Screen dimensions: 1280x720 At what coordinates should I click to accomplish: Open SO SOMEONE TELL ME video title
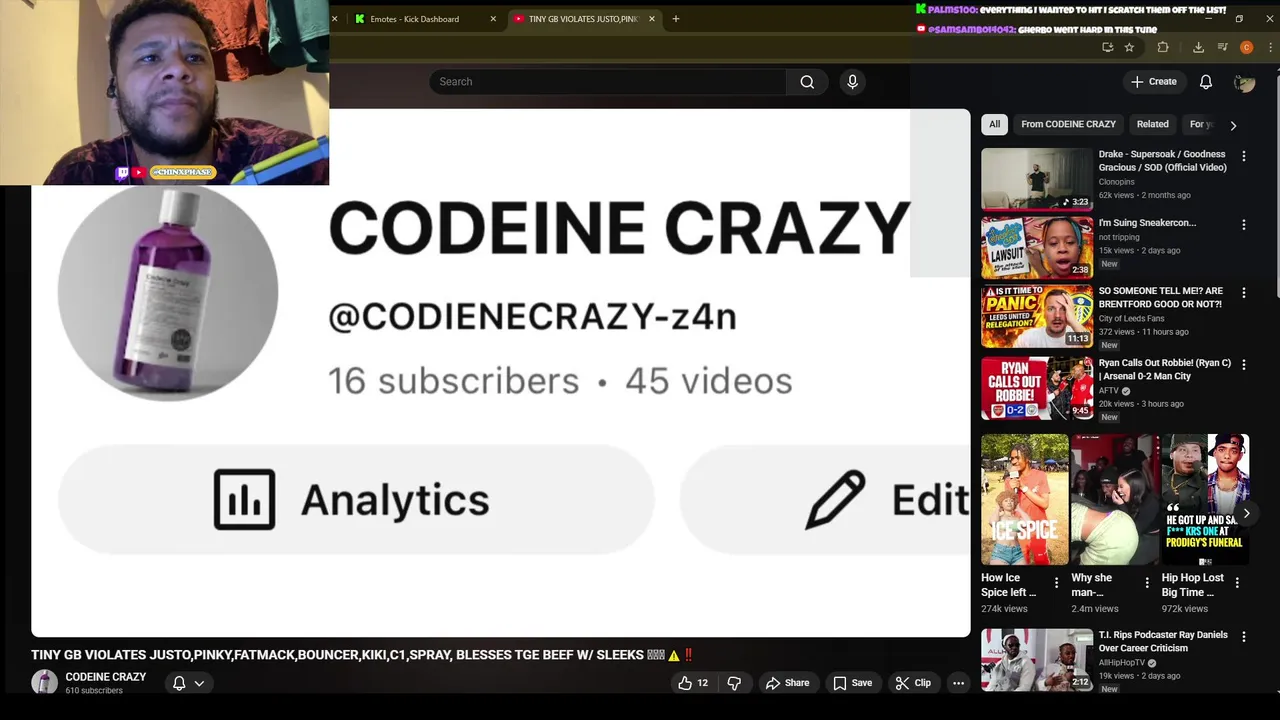1160,297
